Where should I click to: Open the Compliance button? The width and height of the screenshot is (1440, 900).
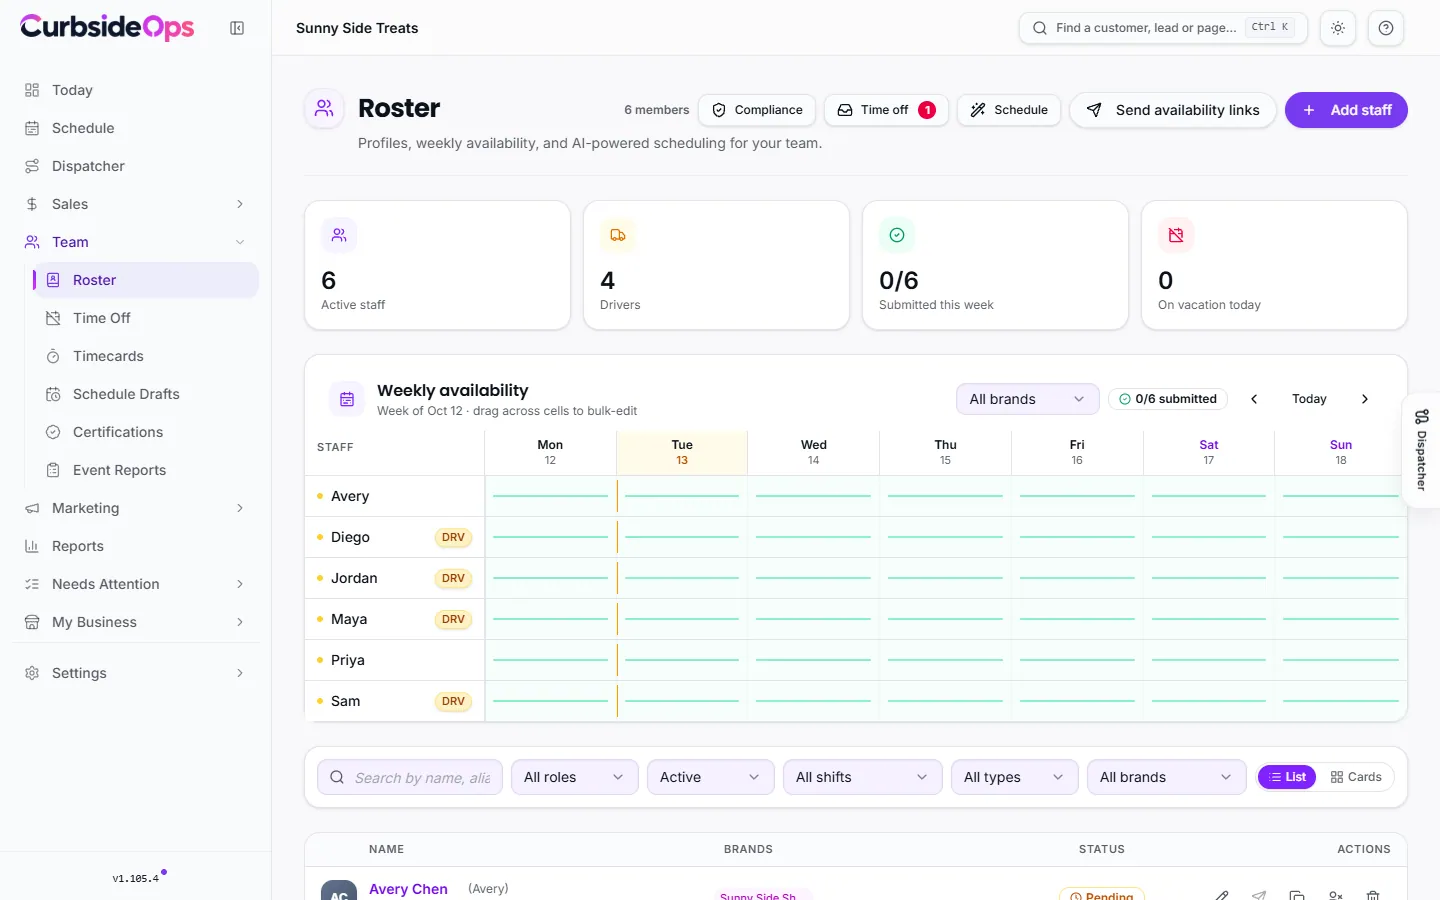(x=757, y=110)
